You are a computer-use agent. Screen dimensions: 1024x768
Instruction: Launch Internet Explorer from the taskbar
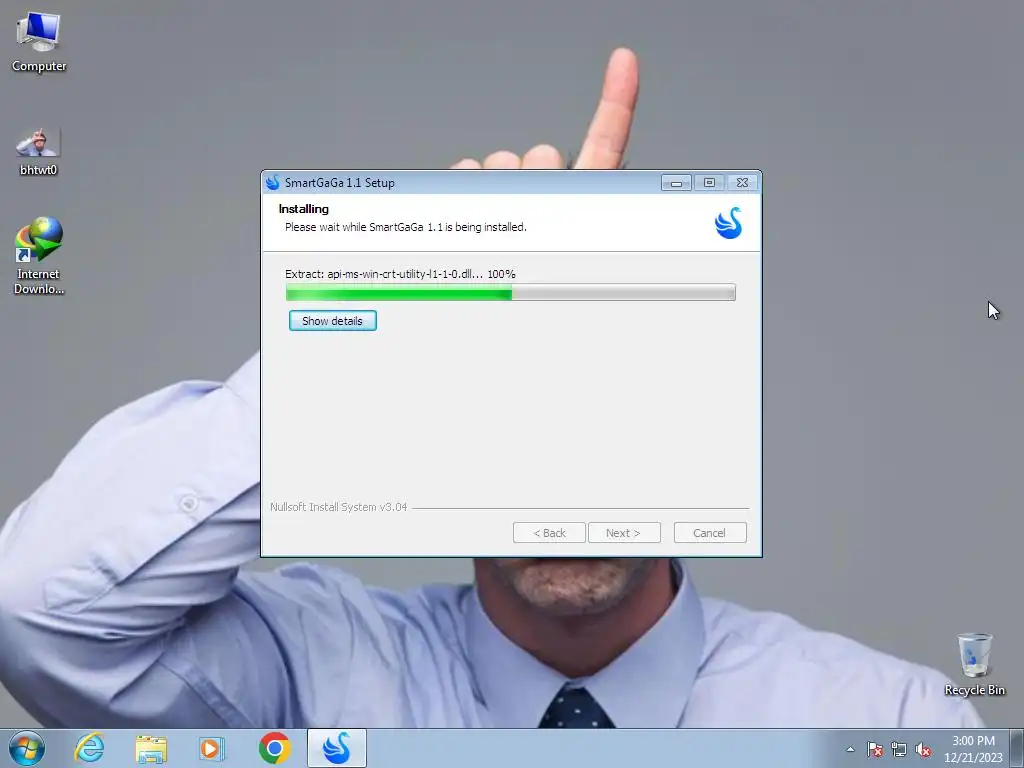89,748
